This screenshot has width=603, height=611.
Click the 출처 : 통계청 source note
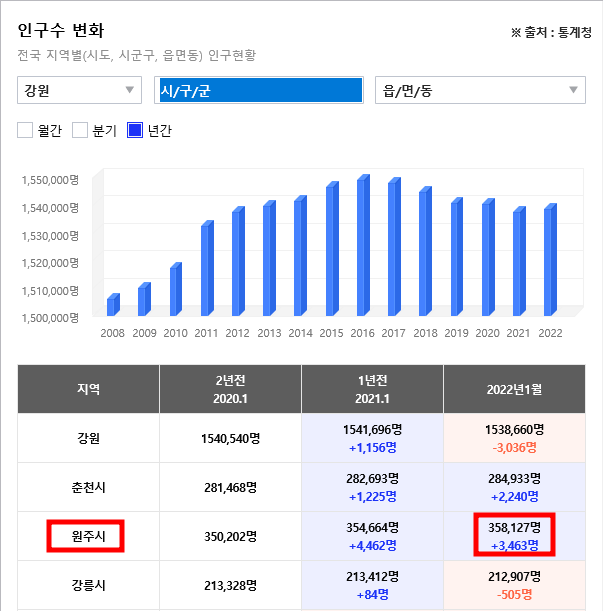[552, 32]
